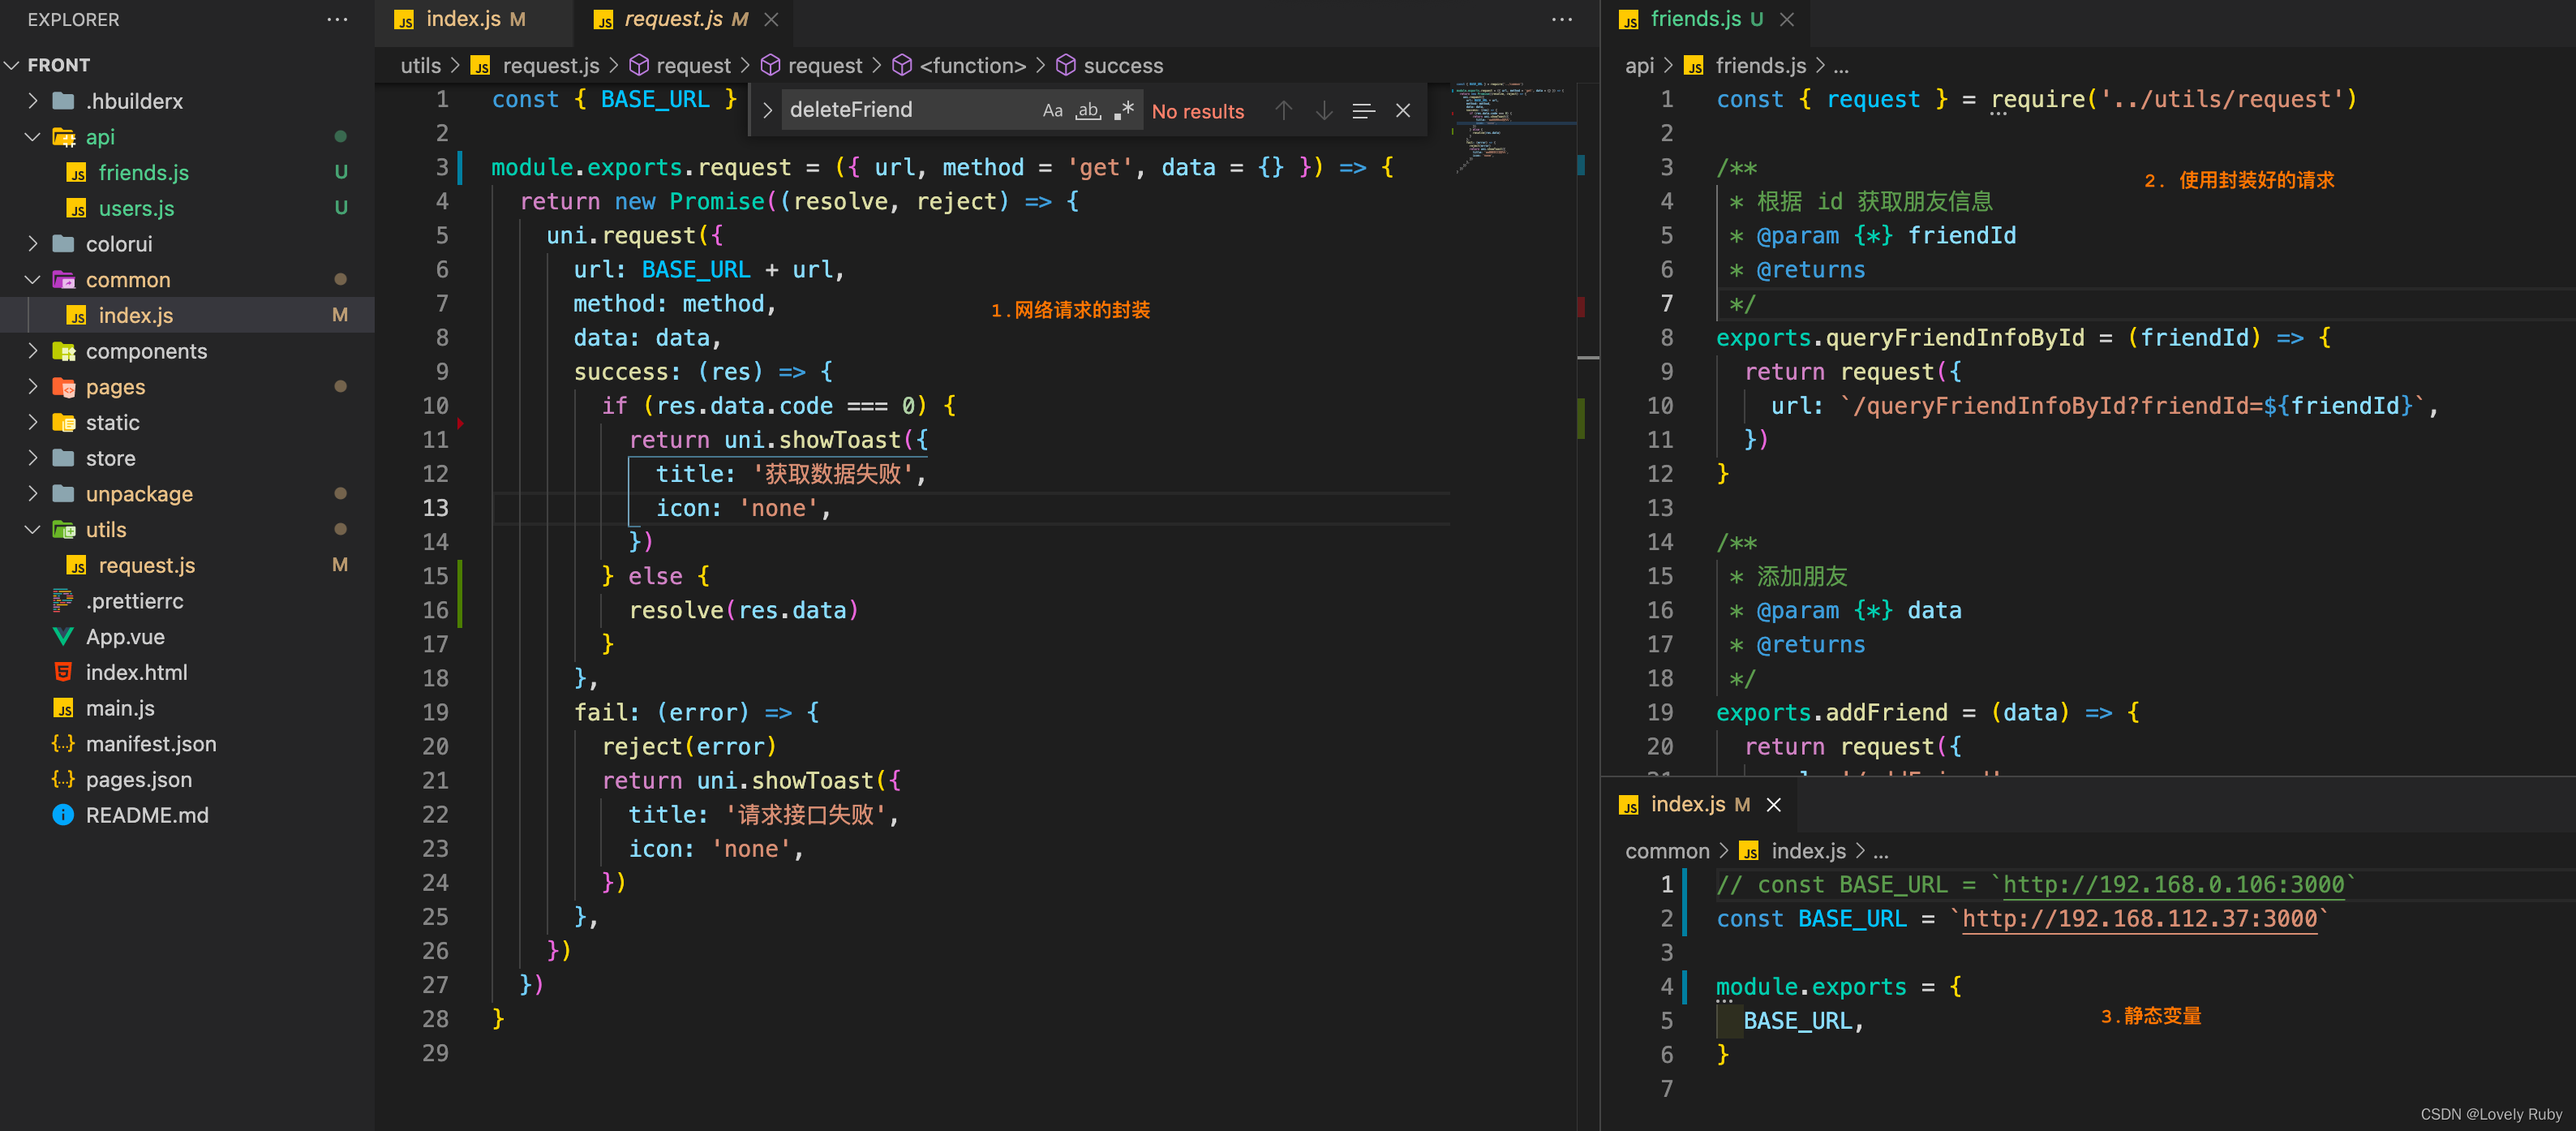Collapse the FRONT project root
The height and width of the screenshot is (1131, 2576).
click(x=12, y=65)
